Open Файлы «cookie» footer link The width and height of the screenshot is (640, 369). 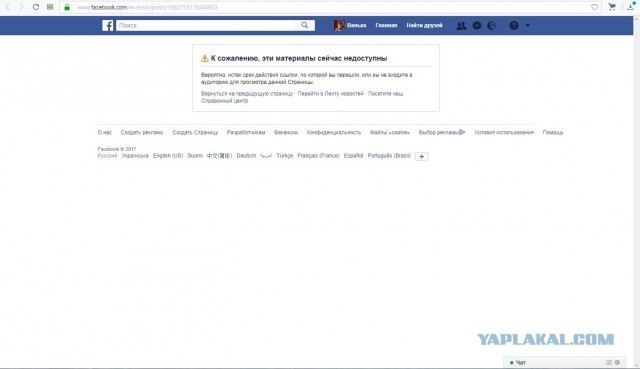tap(390, 132)
